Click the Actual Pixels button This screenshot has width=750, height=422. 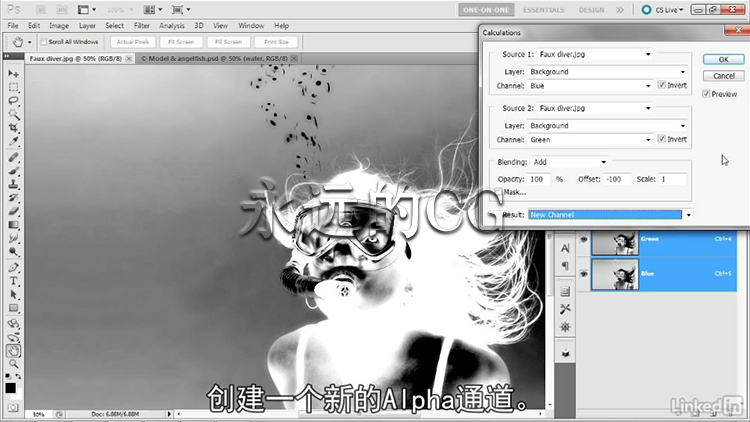(x=133, y=42)
